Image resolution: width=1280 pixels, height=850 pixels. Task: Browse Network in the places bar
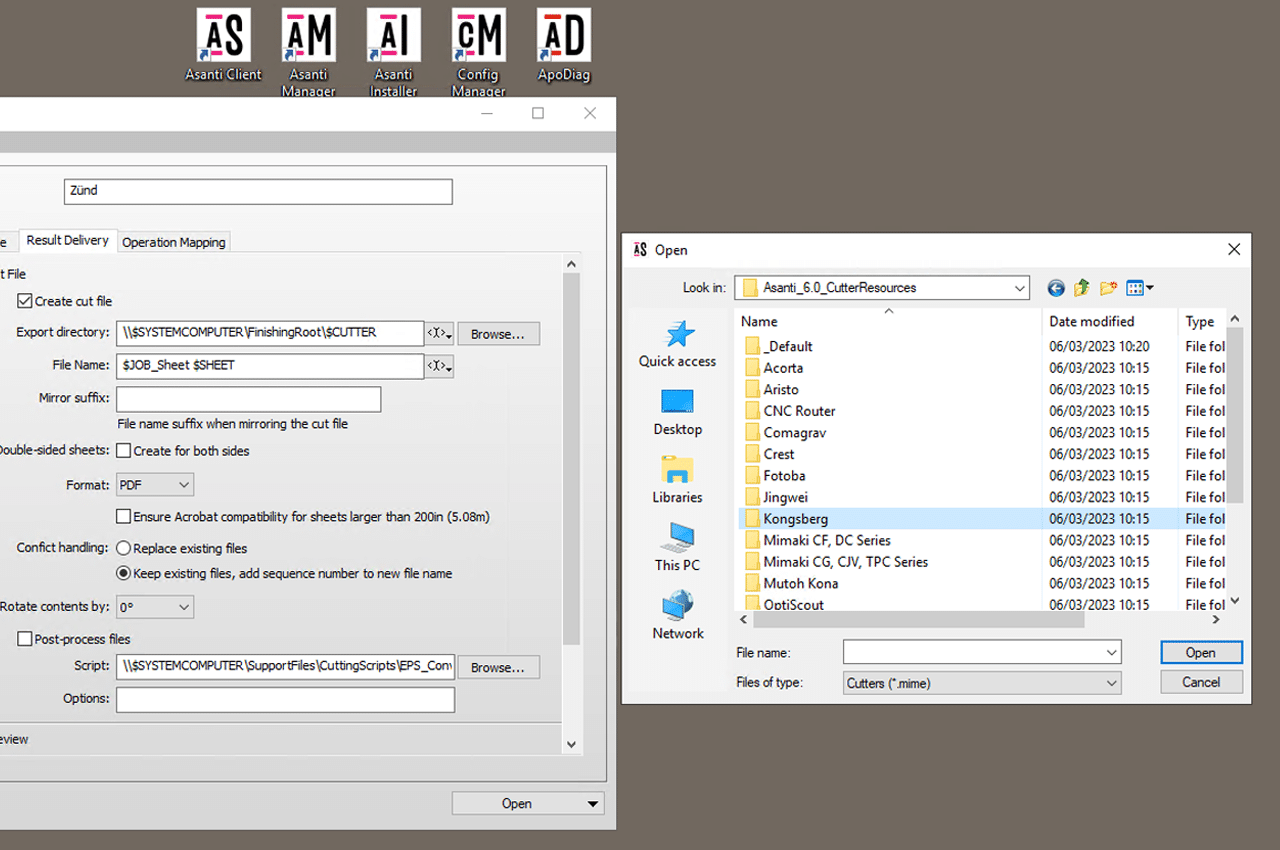coord(677,616)
